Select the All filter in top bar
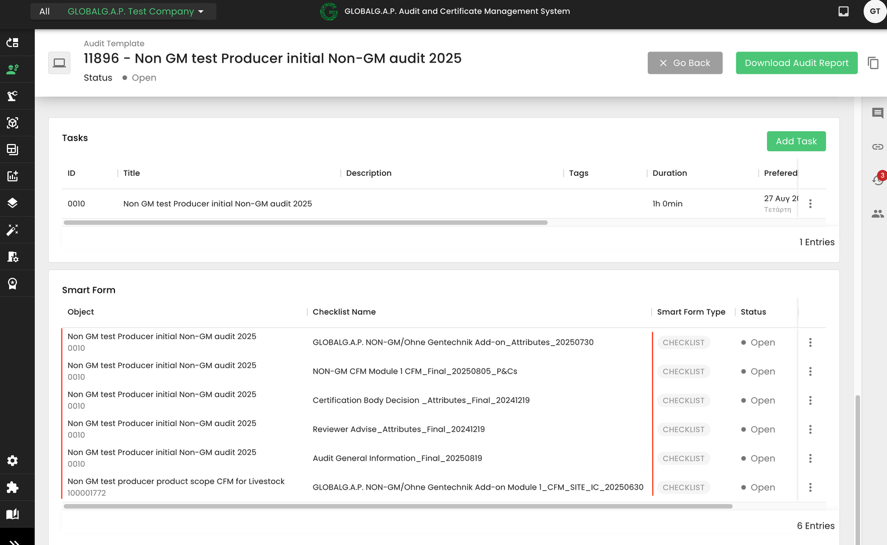 [44, 12]
